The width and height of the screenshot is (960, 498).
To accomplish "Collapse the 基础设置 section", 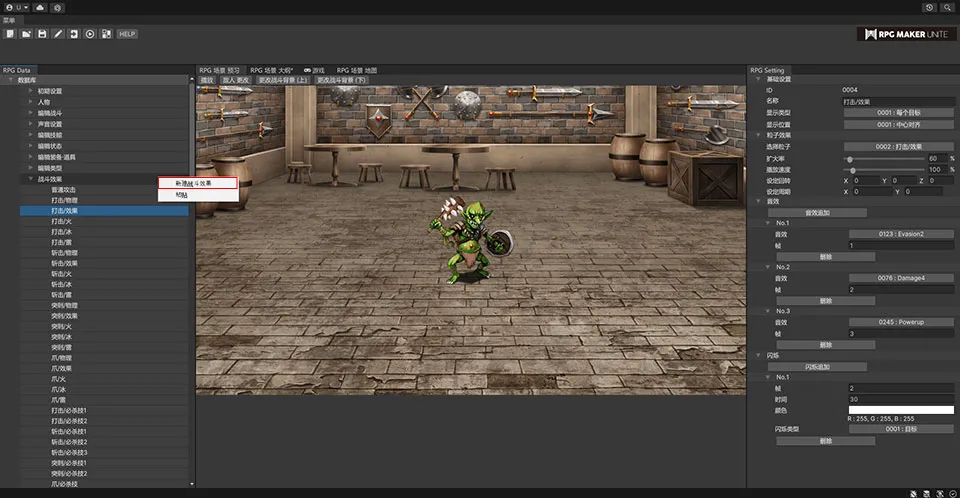I will tap(757, 79).
